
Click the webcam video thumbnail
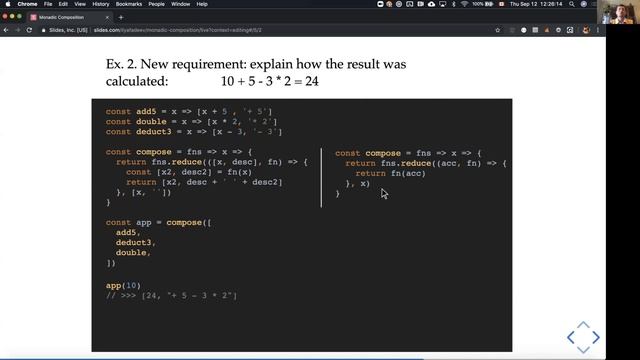click(x=618, y=12)
